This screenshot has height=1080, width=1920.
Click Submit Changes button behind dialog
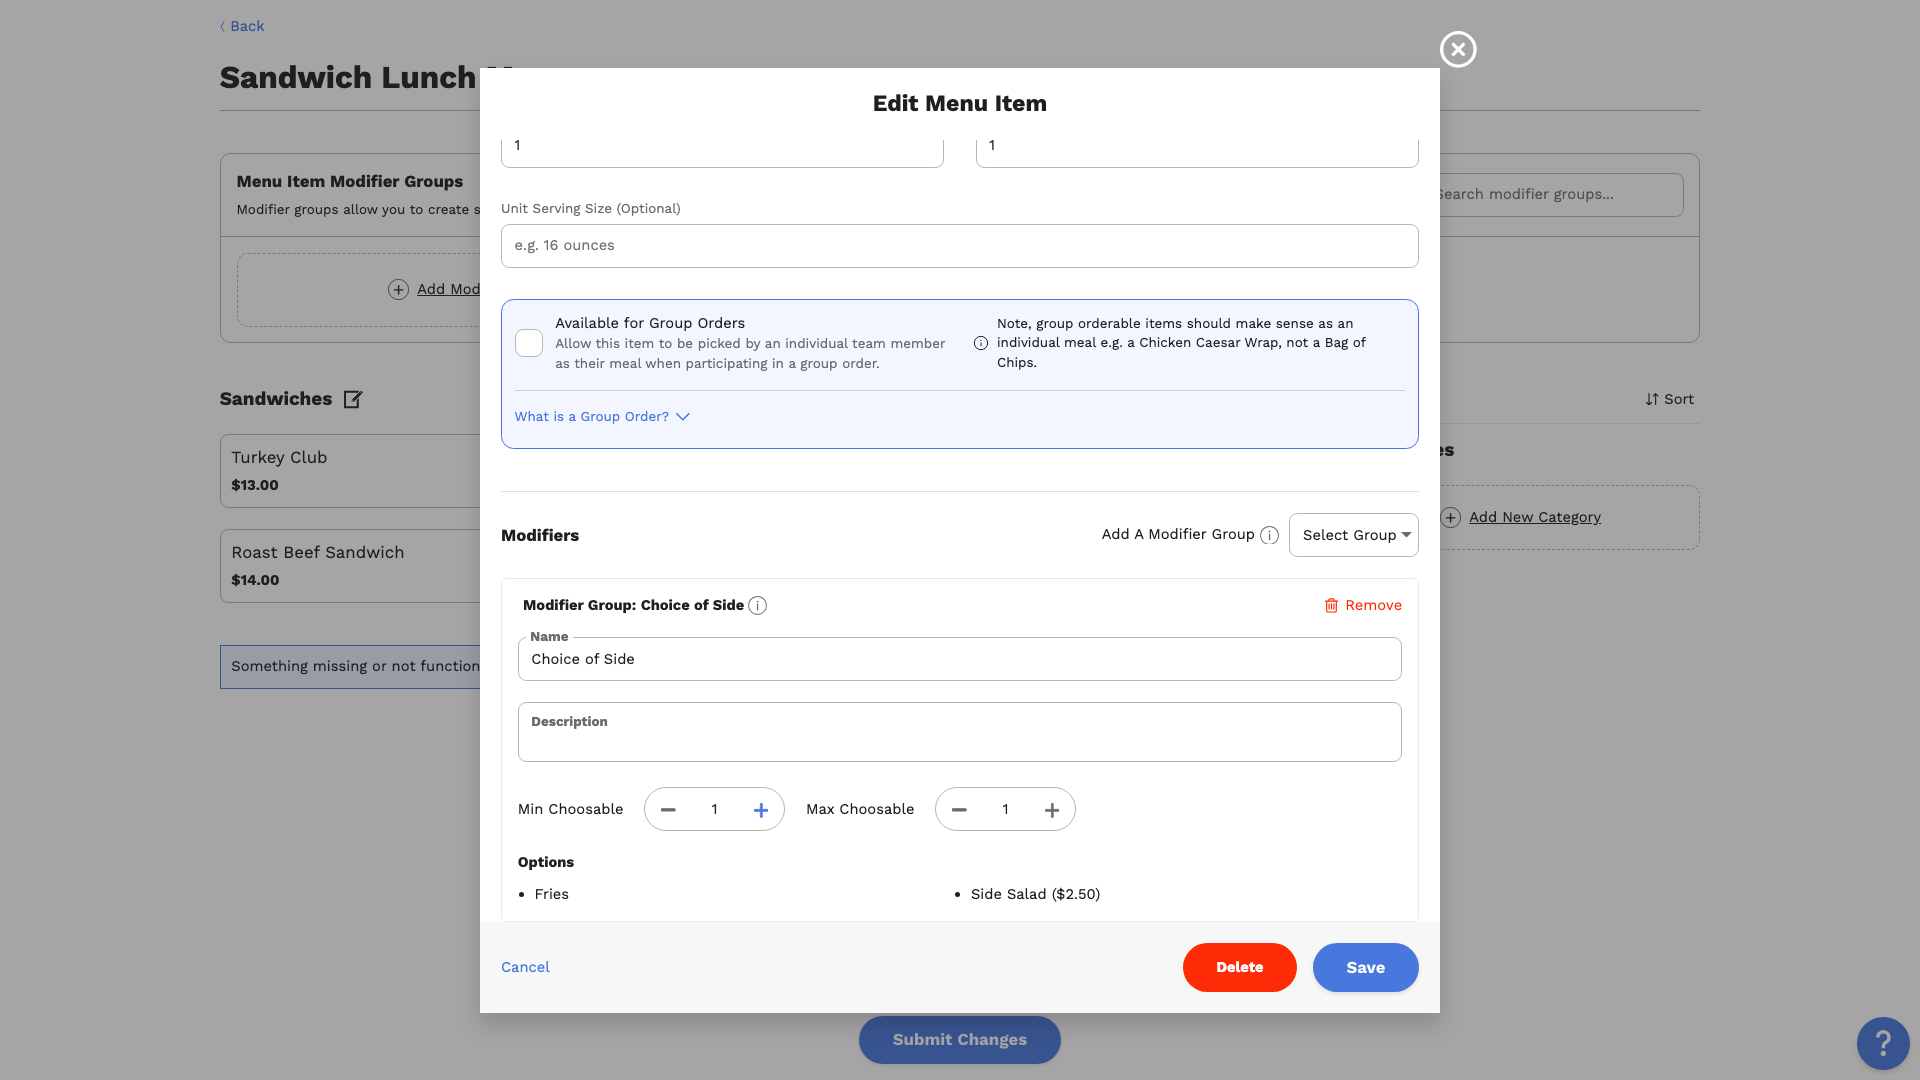pos(959,1039)
